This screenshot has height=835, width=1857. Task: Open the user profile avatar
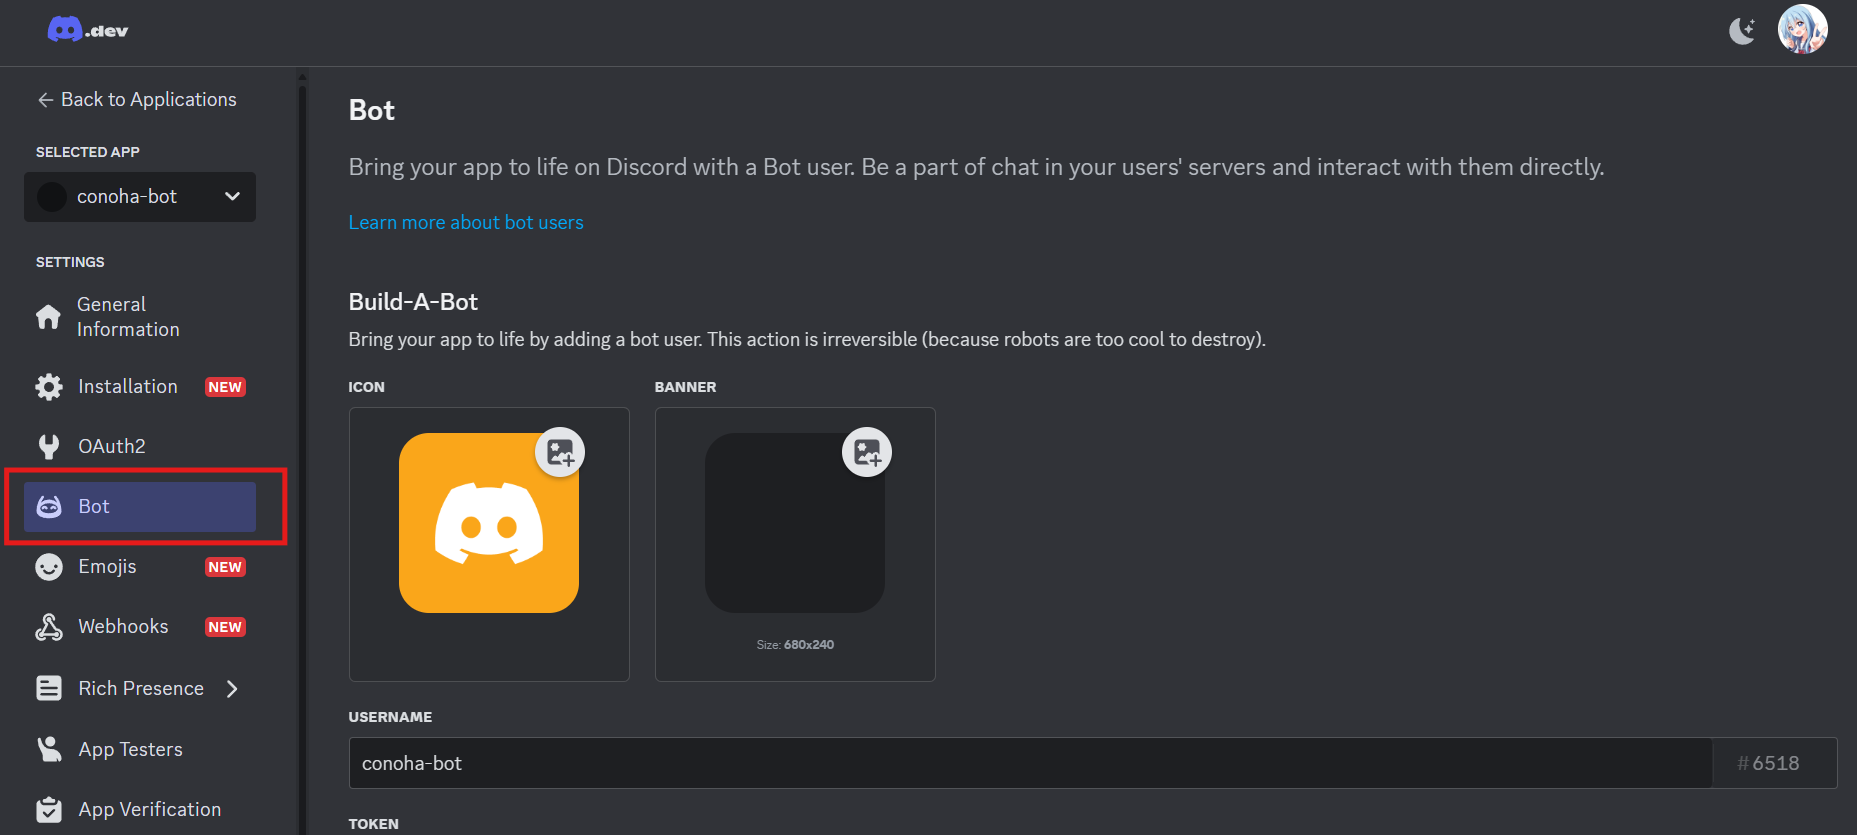pyautogui.click(x=1802, y=29)
